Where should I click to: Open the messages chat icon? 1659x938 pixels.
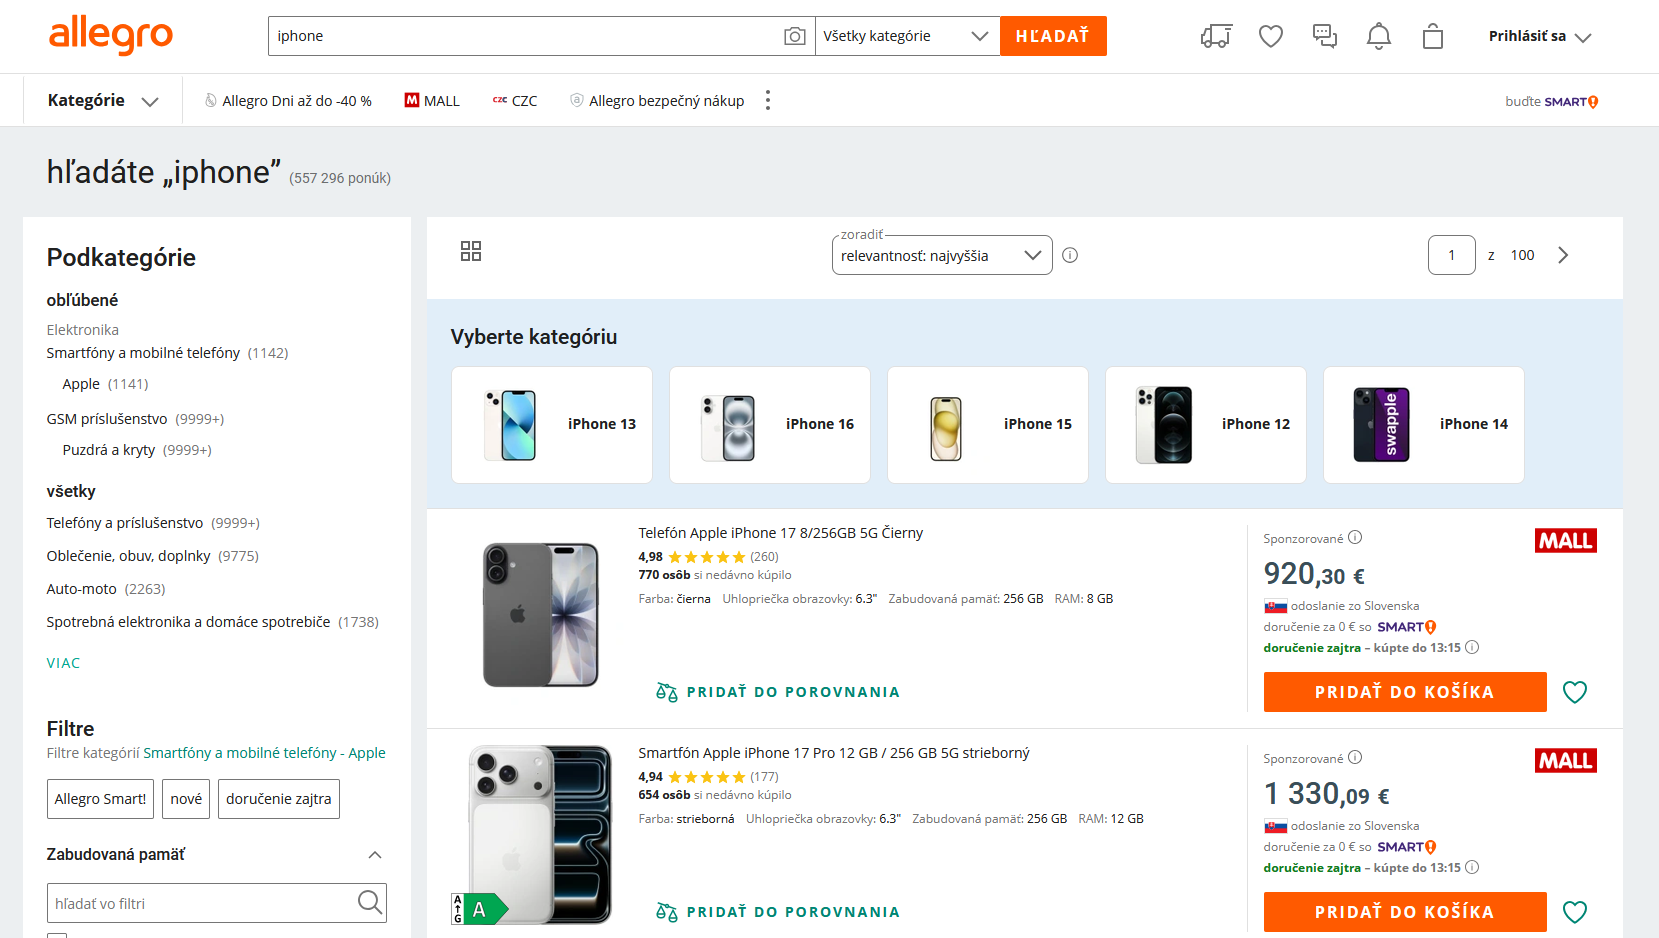pyautogui.click(x=1325, y=36)
